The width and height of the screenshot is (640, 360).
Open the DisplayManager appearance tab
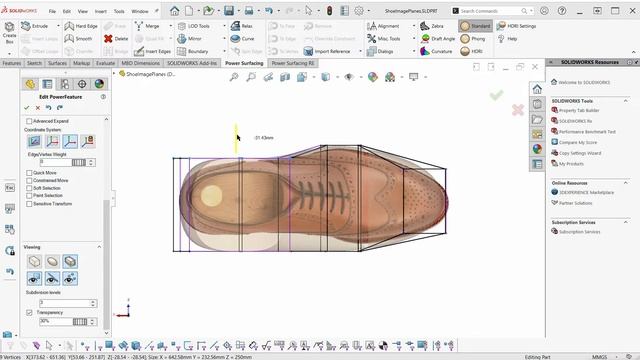pyautogui.click(x=99, y=84)
